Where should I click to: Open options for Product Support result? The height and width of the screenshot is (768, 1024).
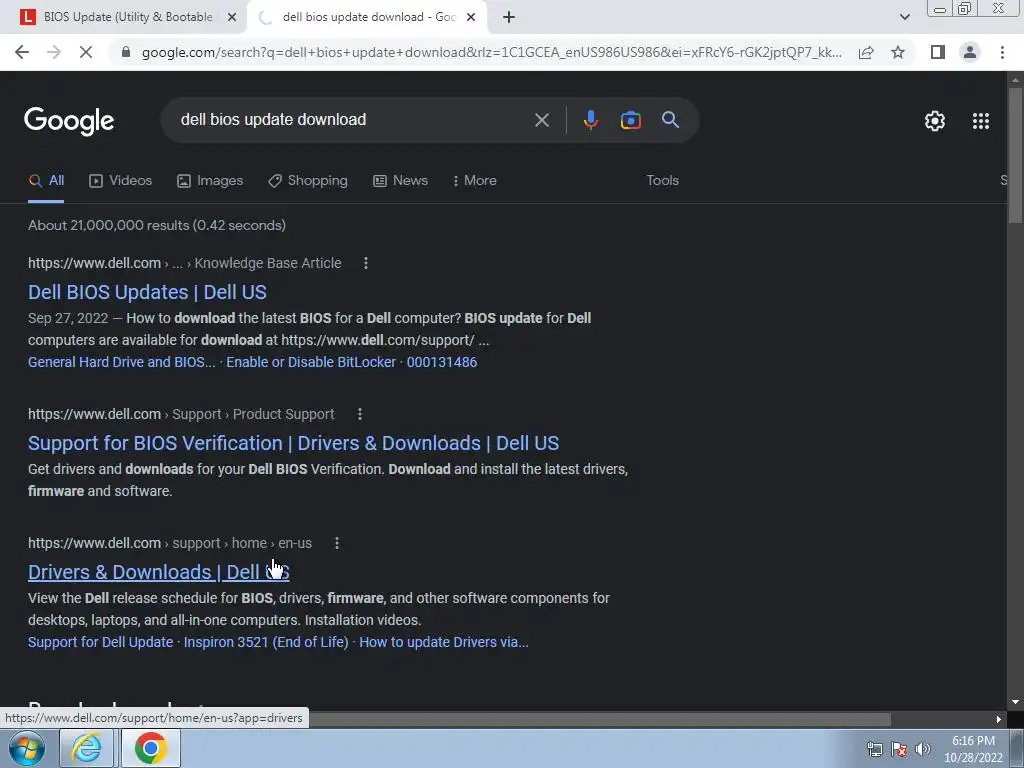coord(360,414)
